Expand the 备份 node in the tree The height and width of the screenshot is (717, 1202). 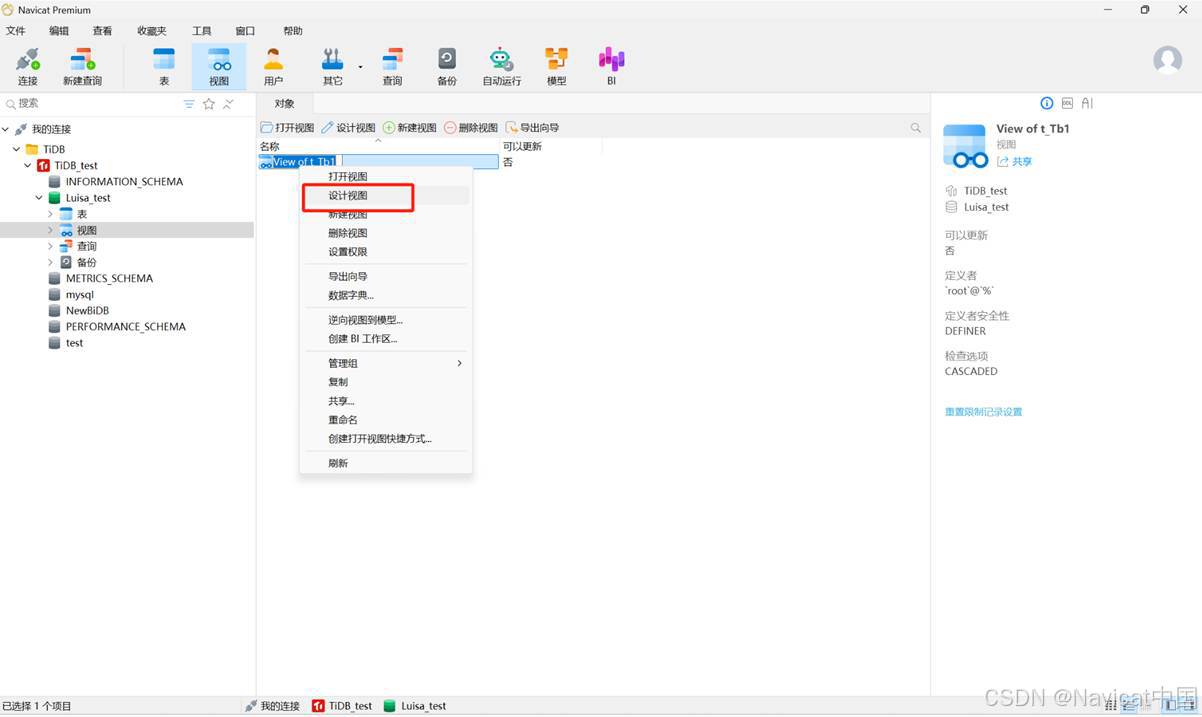(x=50, y=262)
